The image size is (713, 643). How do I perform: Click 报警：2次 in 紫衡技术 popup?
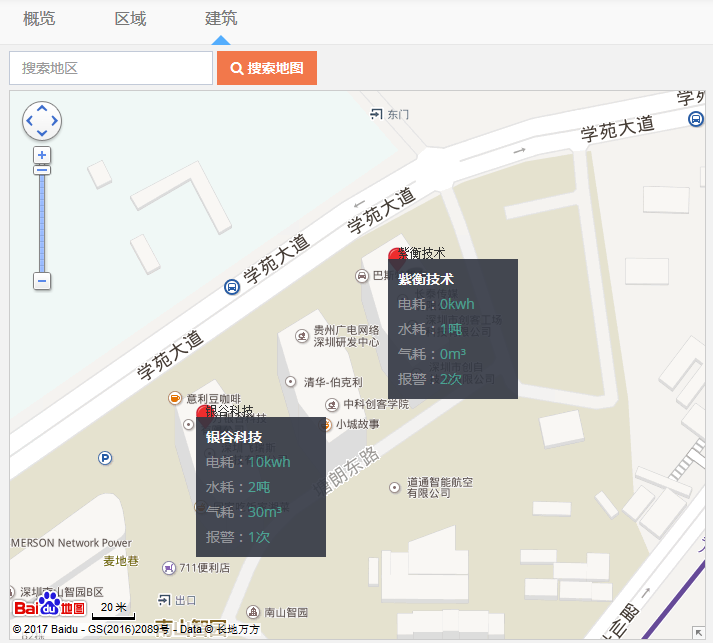[x=430, y=379]
